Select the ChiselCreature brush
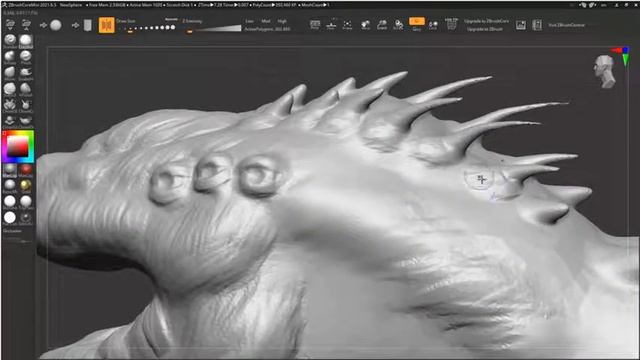This screenshot has height=360, width=640. pyautogui.click(x=26, y=105)
